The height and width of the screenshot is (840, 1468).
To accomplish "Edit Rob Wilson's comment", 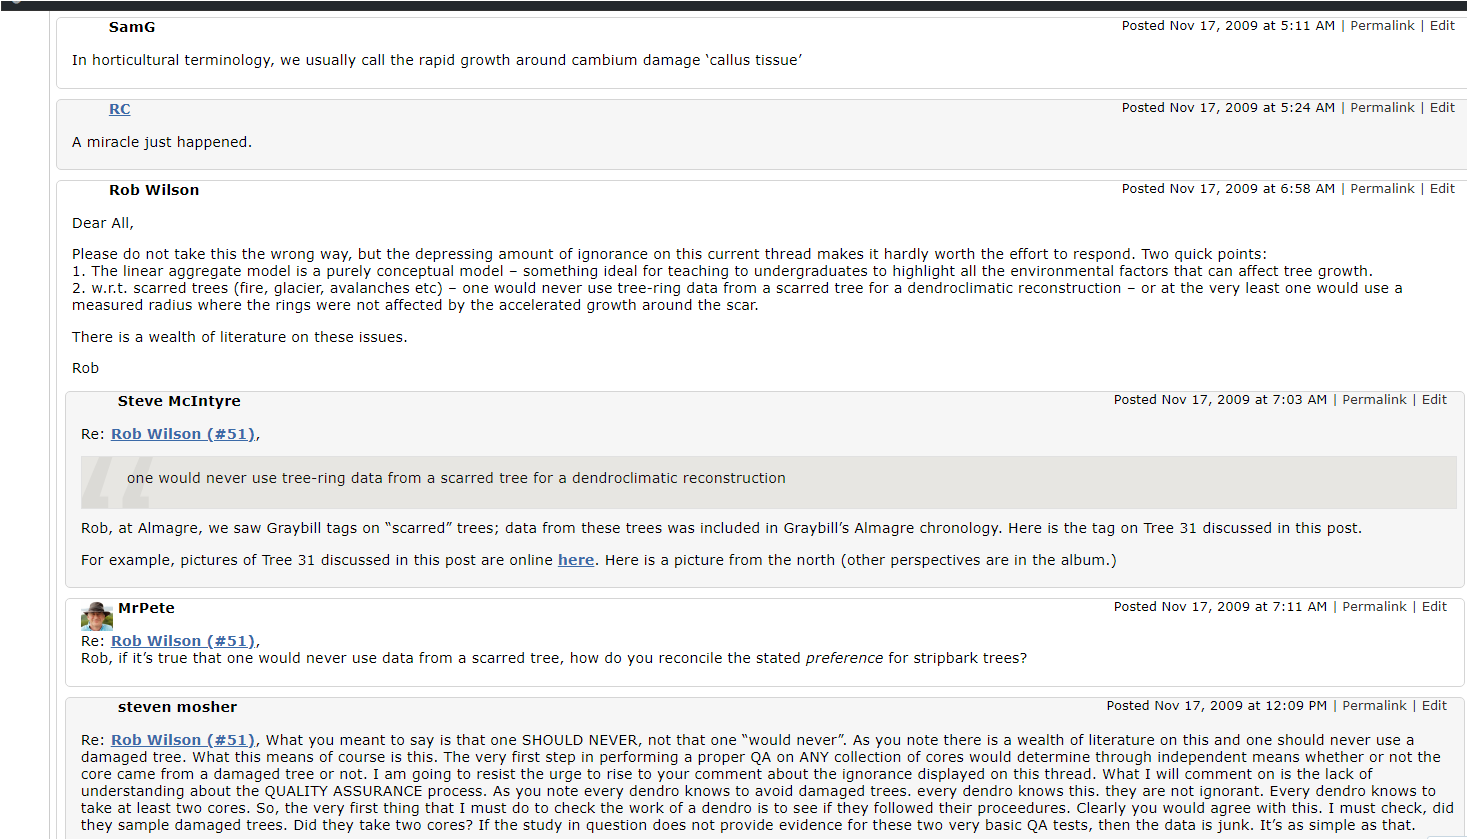I will 1442,189.
